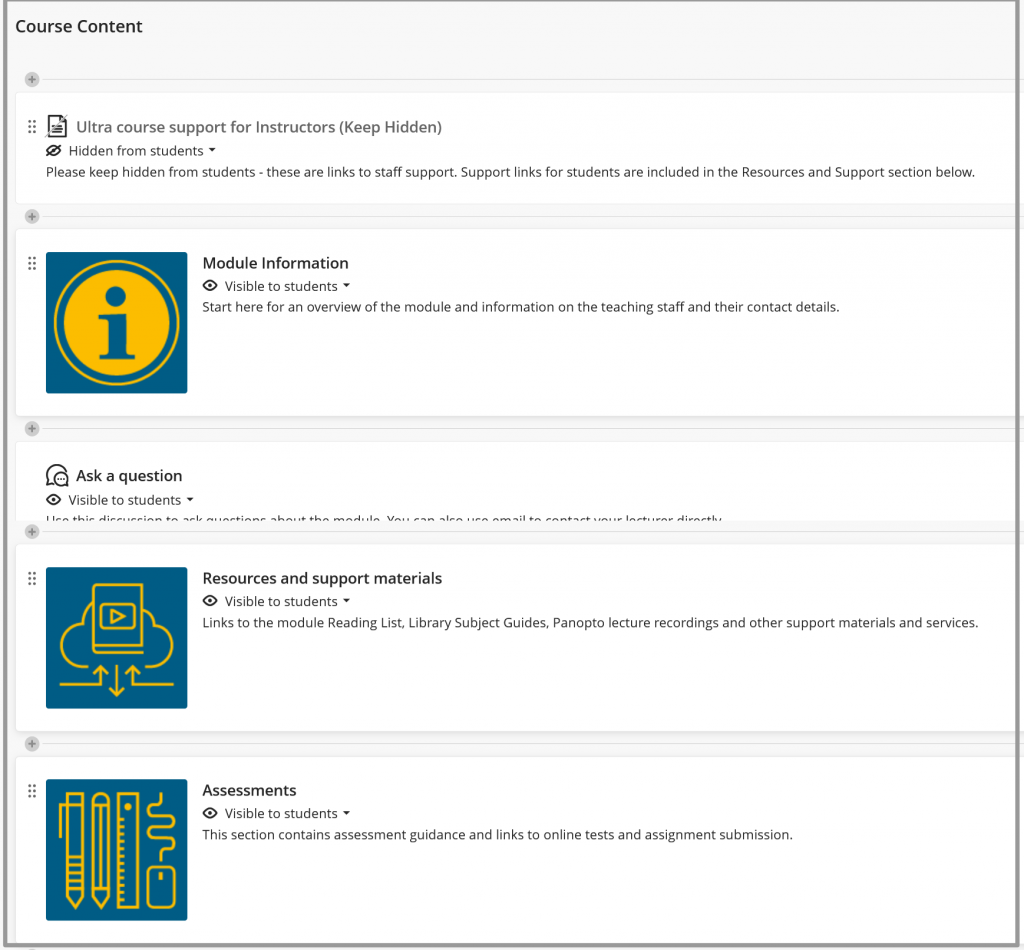
Task: Click the document icon beside Ultra course support
Action: [57, 126]
